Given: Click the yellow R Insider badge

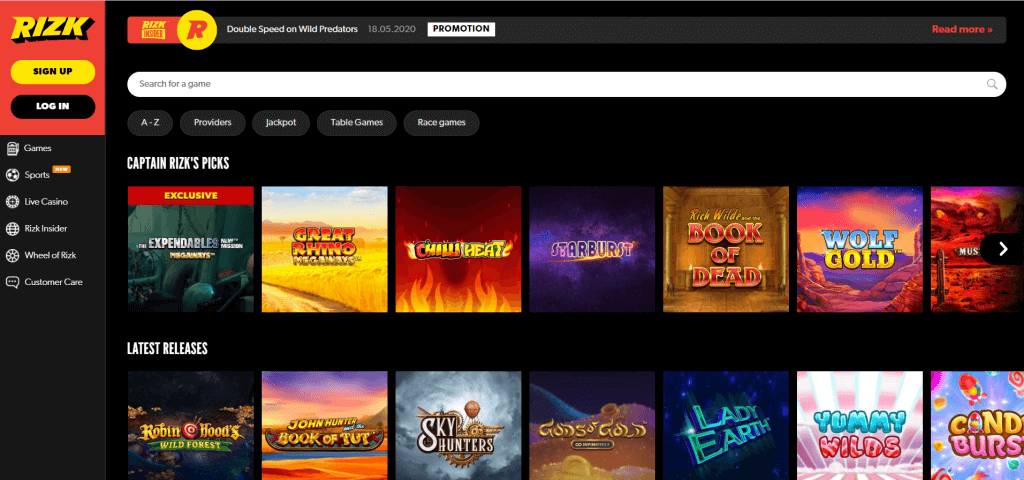Looking at the screenshot, I should coord(197,30).
